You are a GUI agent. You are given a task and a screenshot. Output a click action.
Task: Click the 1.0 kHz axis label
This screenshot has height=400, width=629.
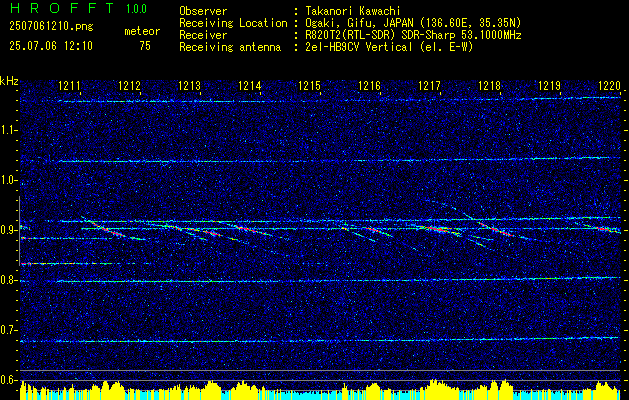pyautogui.click(x=9, y=180)
